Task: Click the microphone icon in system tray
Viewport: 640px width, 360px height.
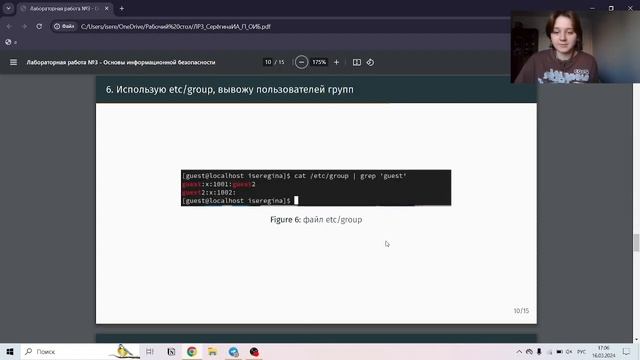Action: [x=539, y=352]
